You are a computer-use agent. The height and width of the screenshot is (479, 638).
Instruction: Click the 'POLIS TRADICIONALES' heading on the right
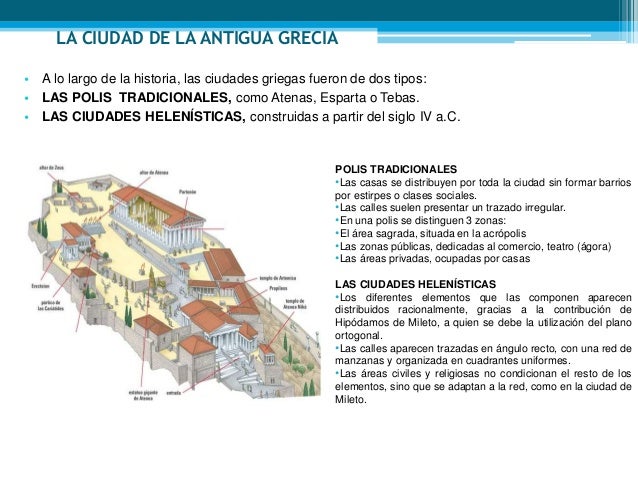[396, 169]
